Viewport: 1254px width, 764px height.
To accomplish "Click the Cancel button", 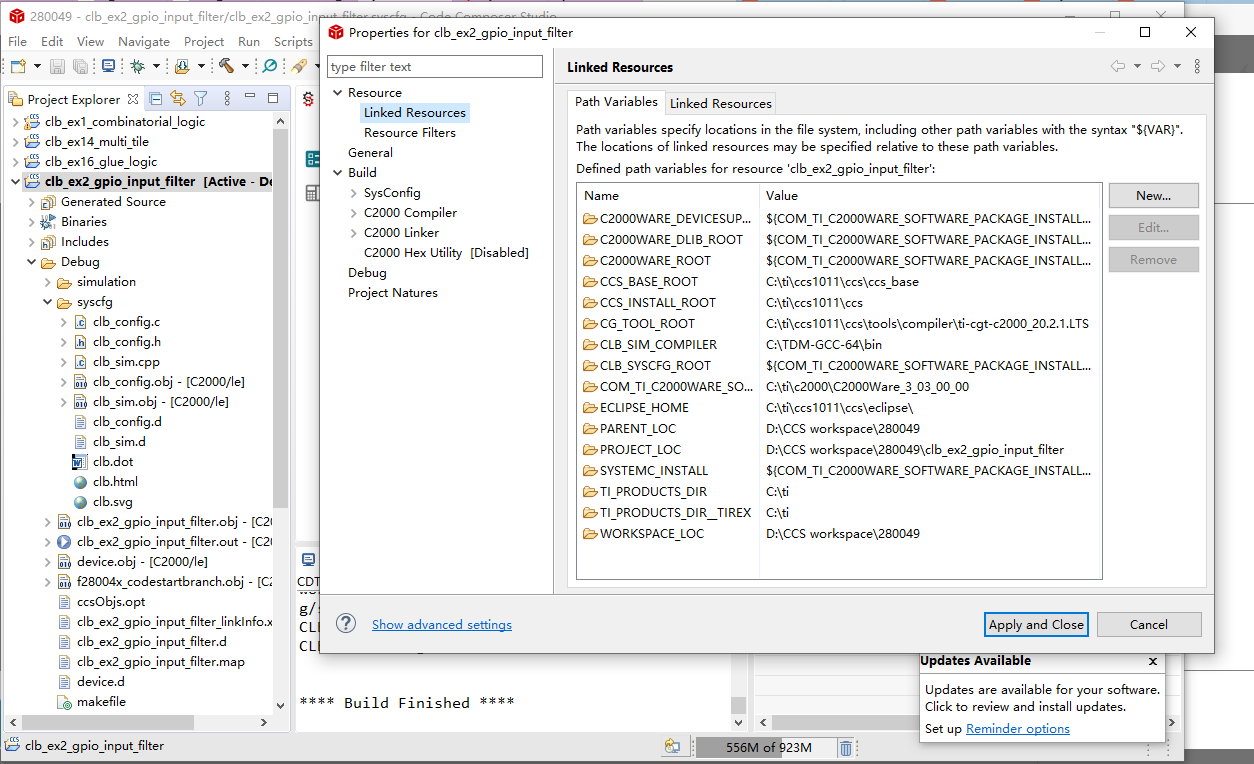I will tap(1148, 624).
